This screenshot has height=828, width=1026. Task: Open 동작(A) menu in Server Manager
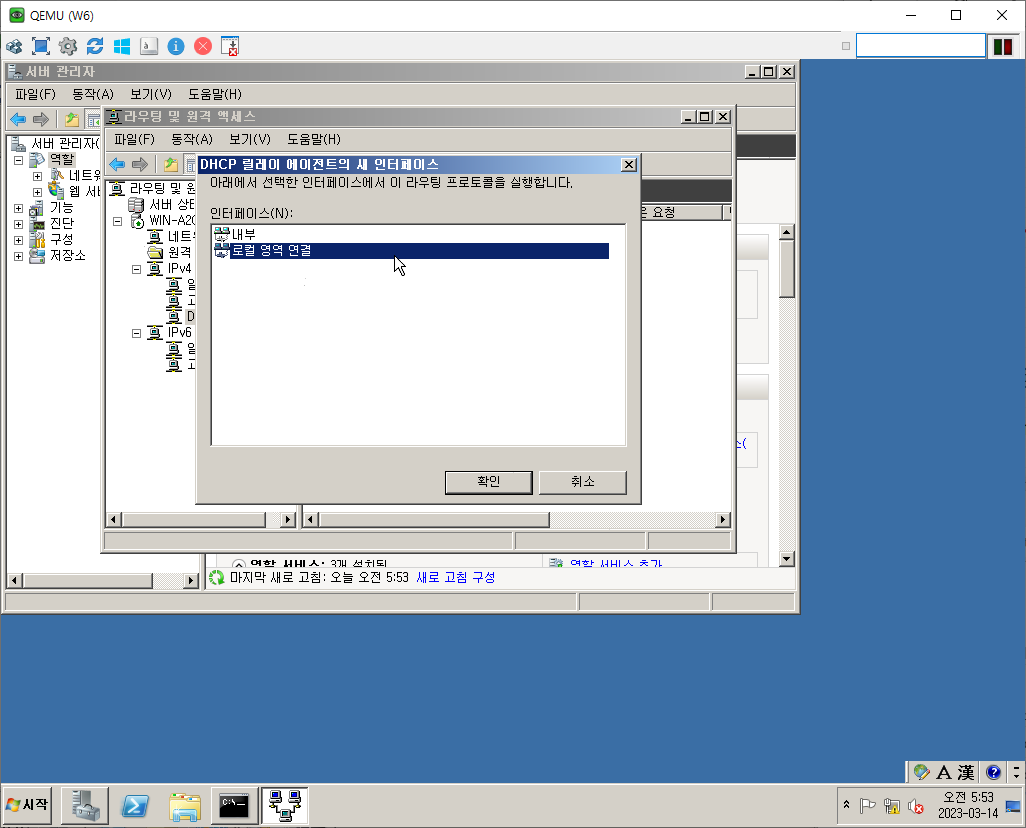92,94
